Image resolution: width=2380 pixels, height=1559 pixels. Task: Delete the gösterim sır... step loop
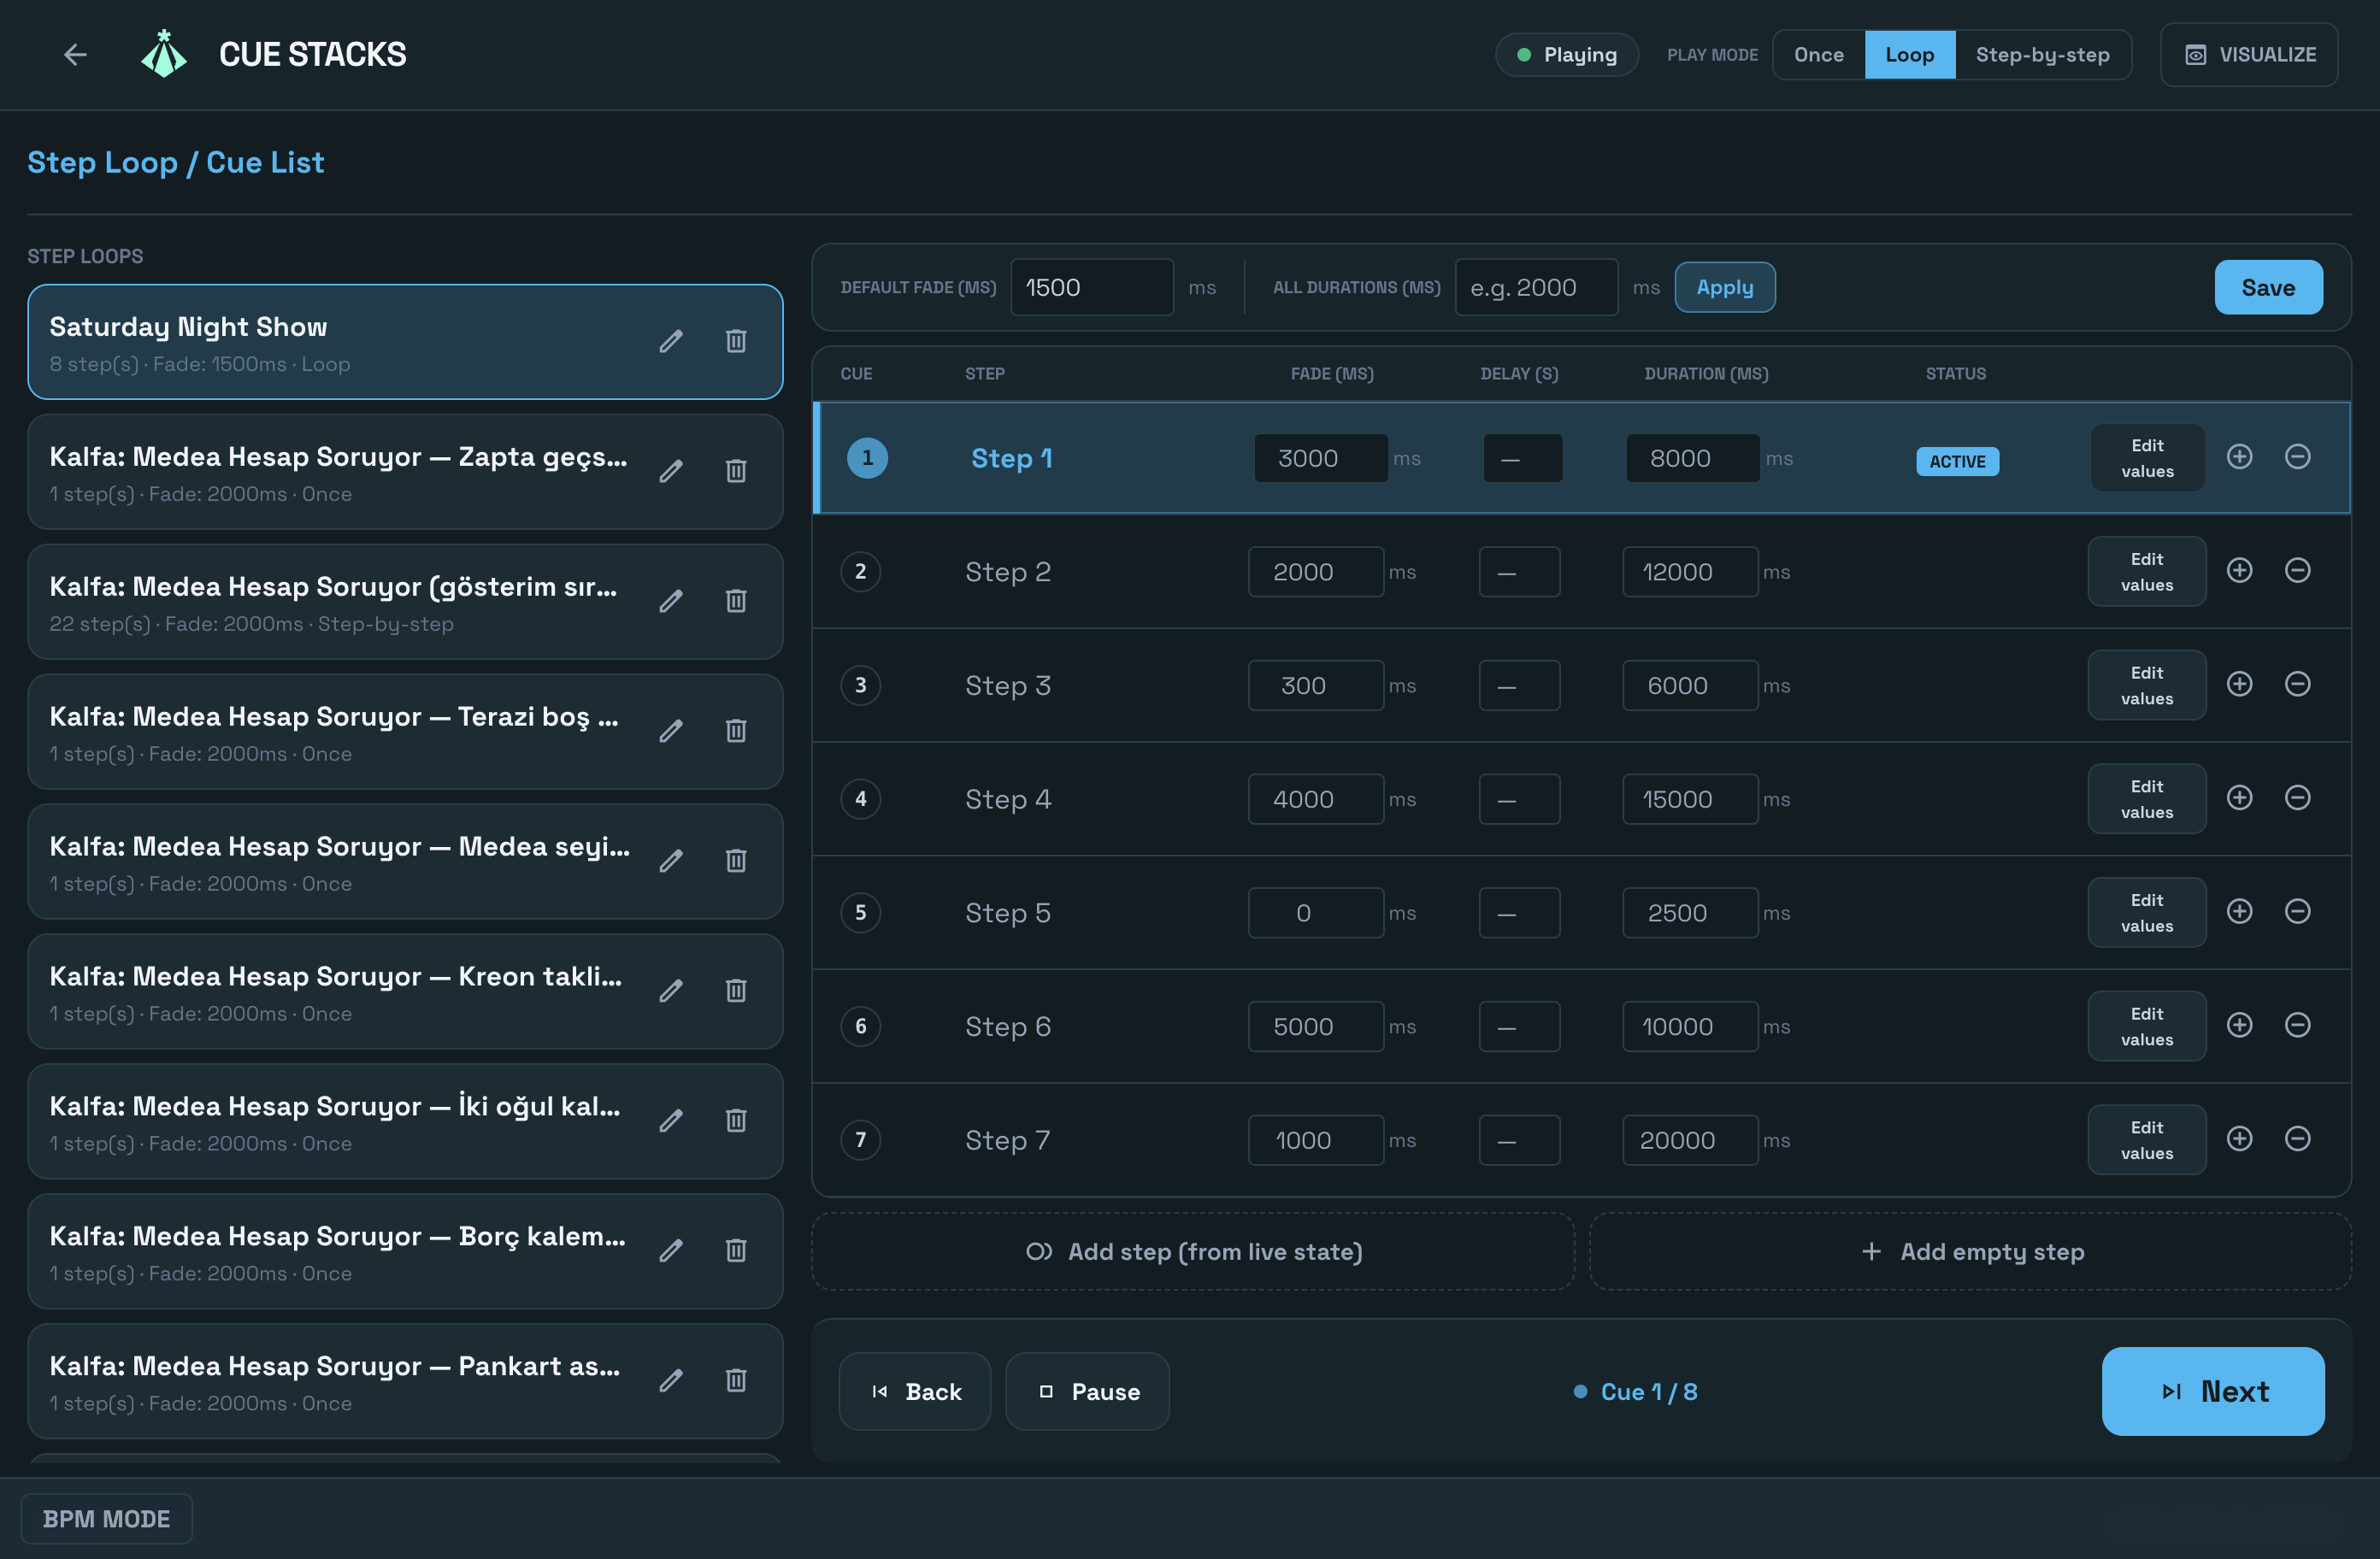tap(736, 602)
